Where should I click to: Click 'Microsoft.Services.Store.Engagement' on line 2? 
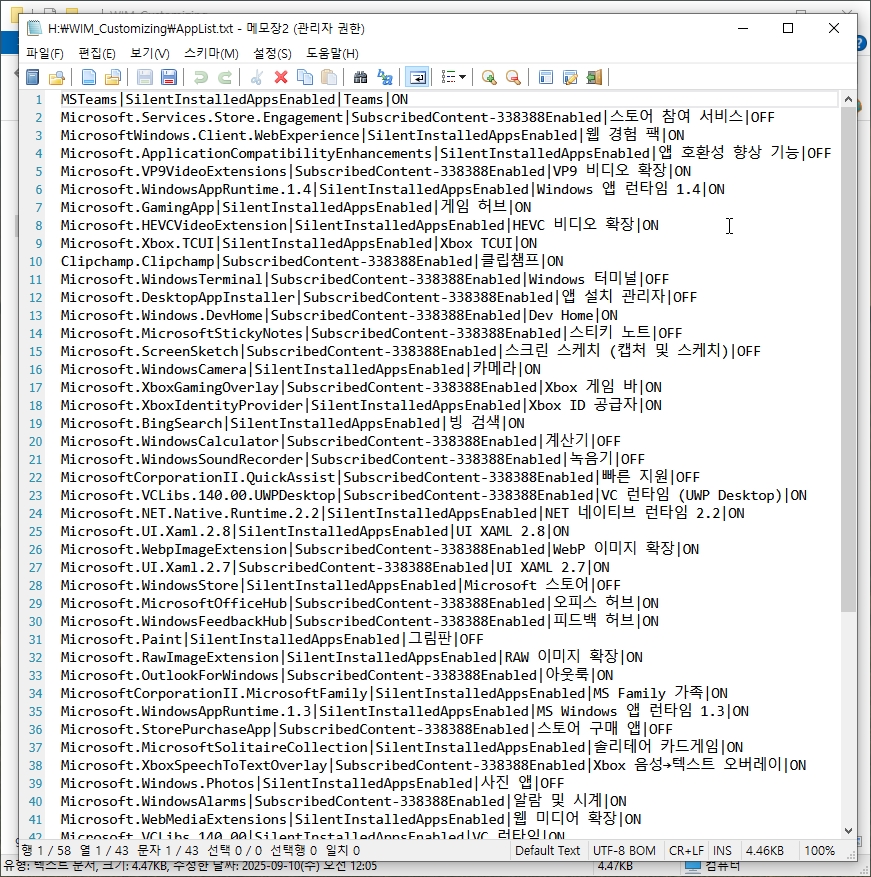[x=201, y=117]
